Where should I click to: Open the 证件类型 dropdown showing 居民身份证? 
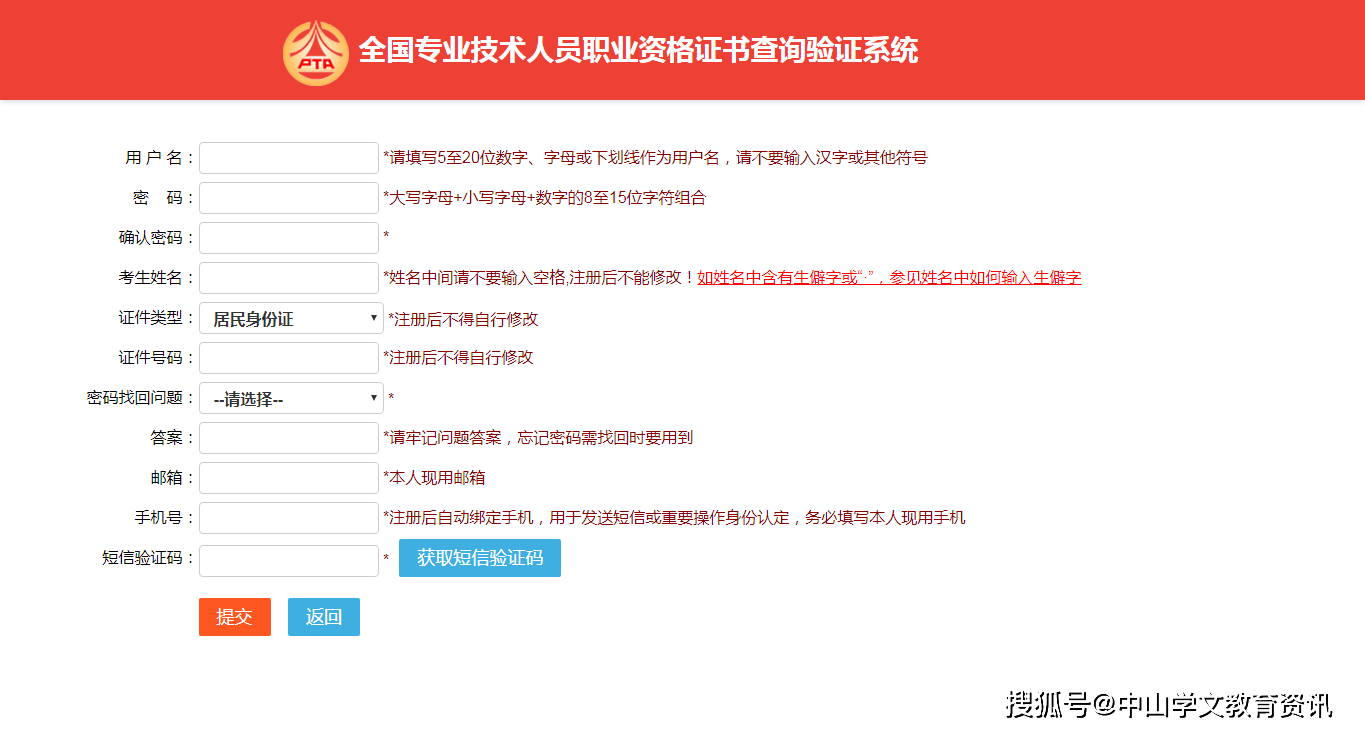[x=291, y=318]
